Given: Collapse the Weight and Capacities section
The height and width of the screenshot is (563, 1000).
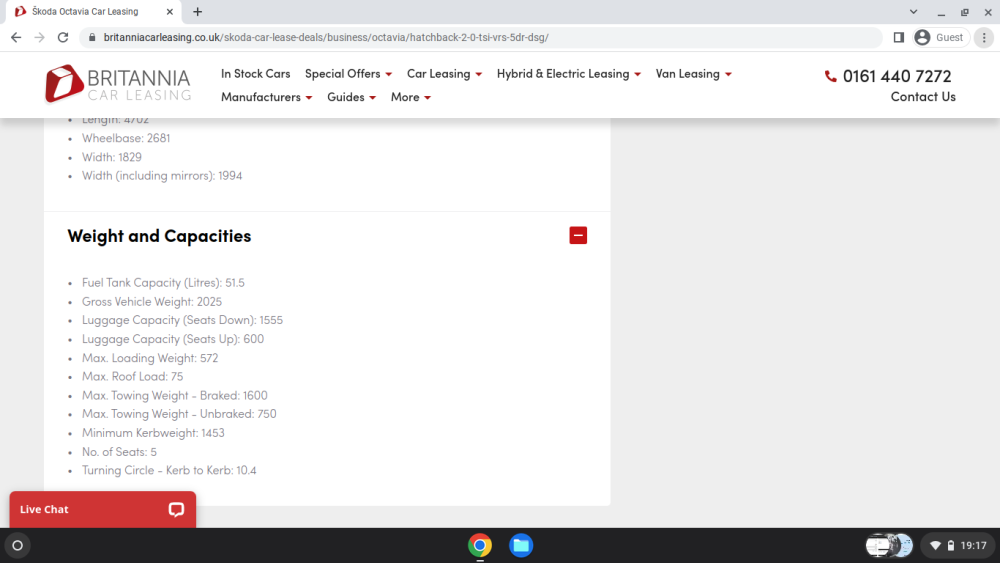Looking at the screenshot, I should [x=578, y=235].
